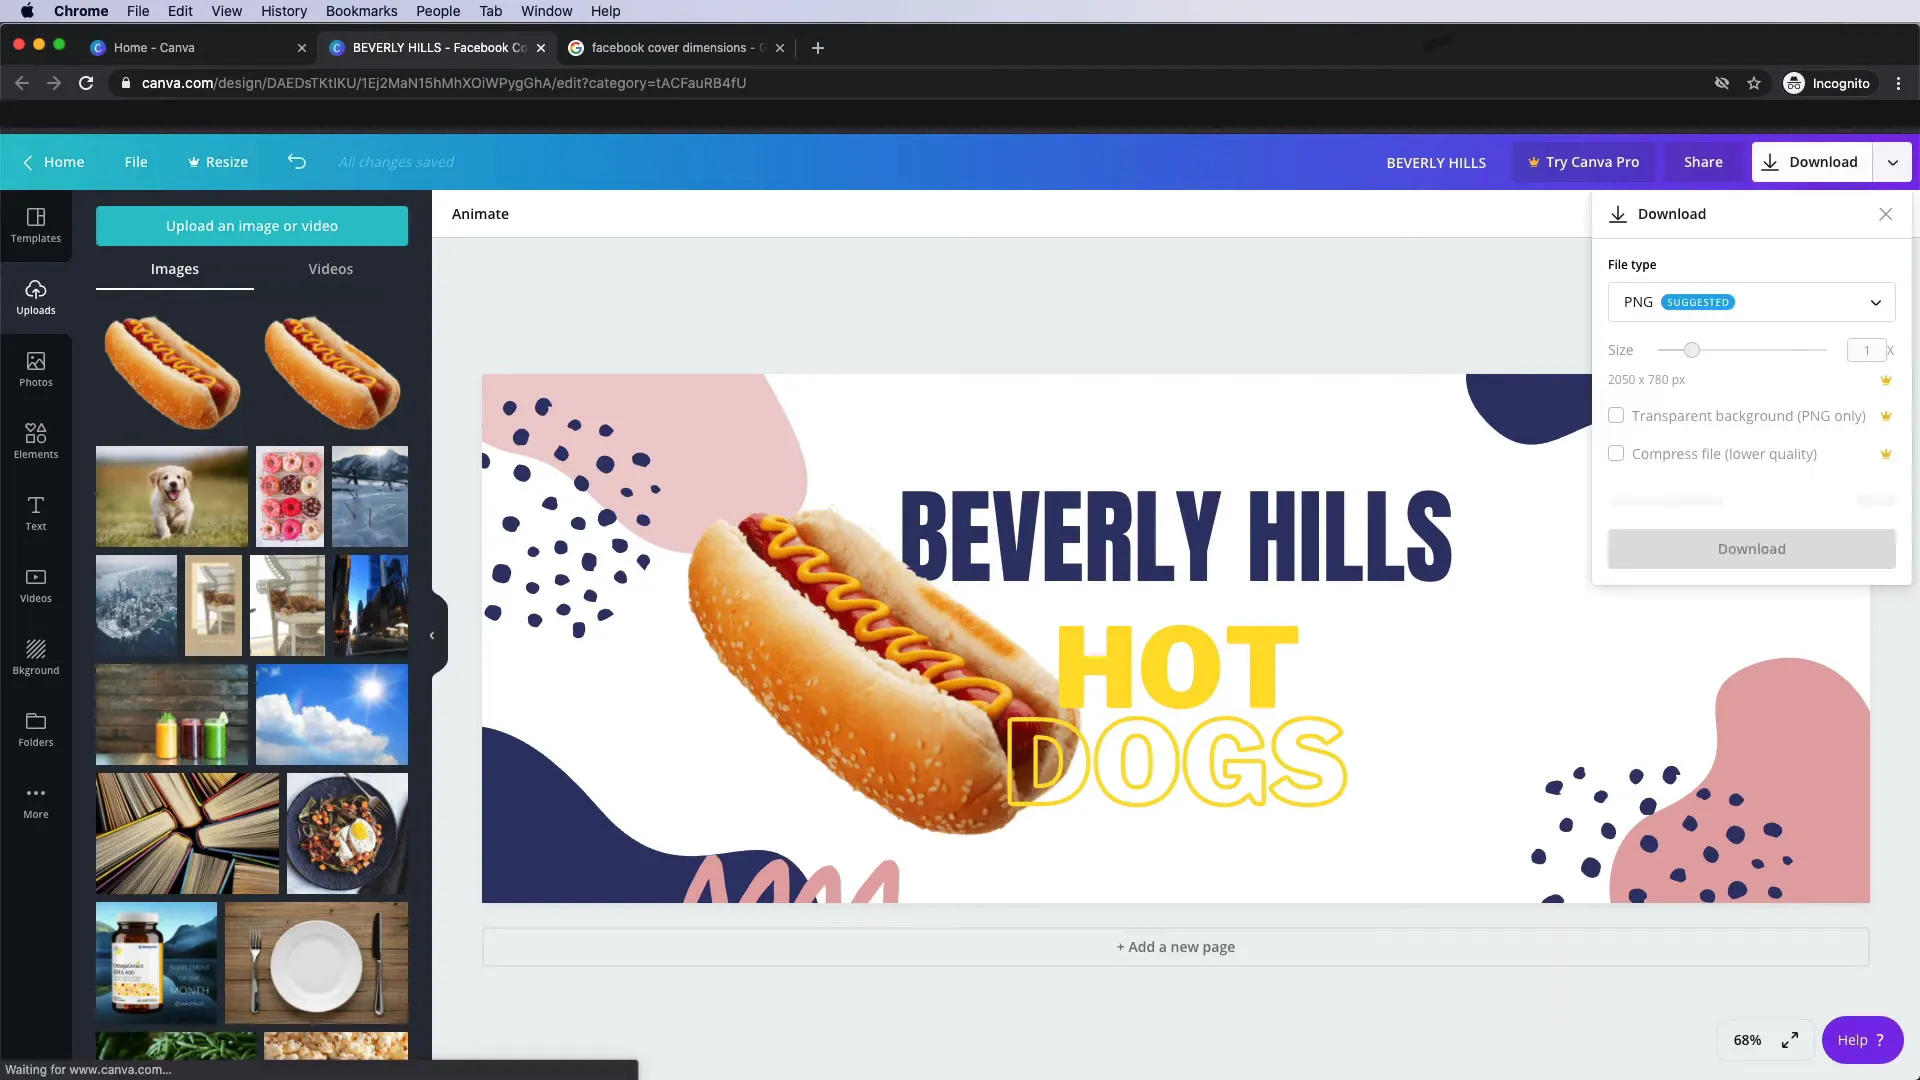Click Add a new page

coord(1175,947)
